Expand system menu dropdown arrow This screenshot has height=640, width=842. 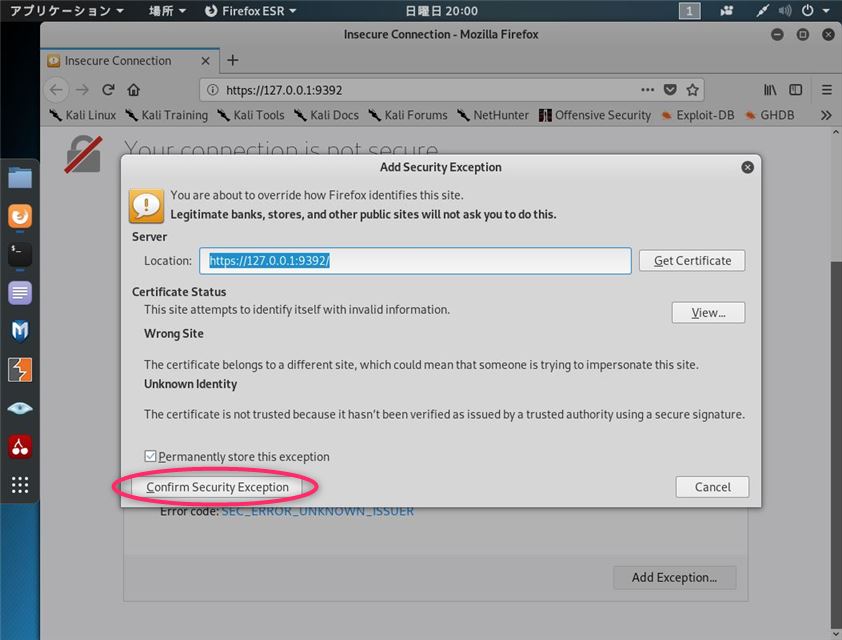[x=826, y=11]
